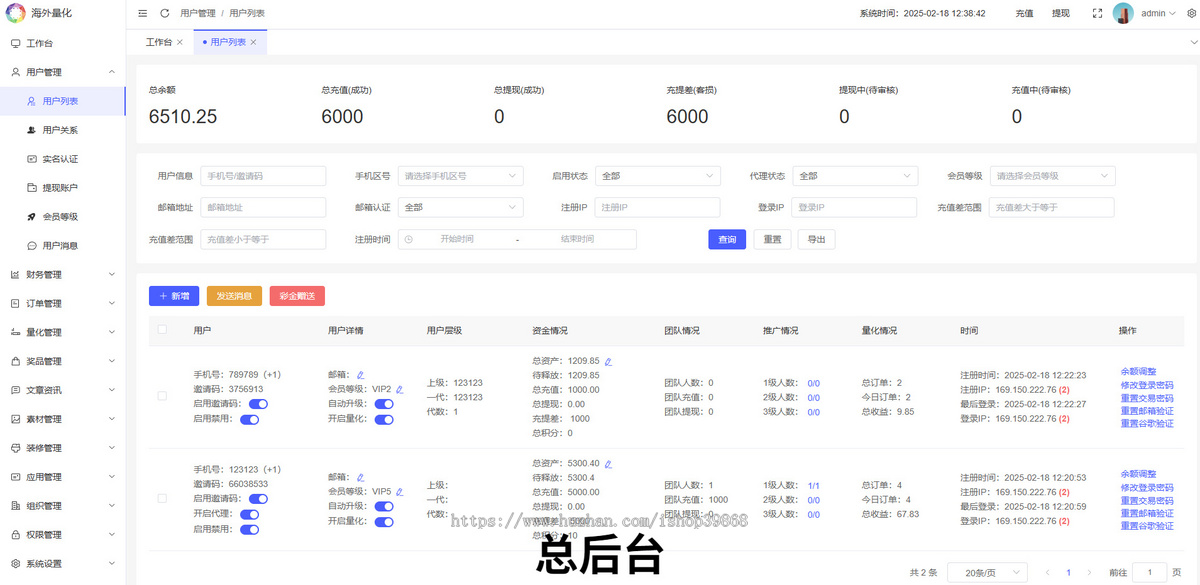Open the 启用状态 dropdown
Image resolution: width=1200 pixels, height=585 pixels.
click(x=657, y=175)
